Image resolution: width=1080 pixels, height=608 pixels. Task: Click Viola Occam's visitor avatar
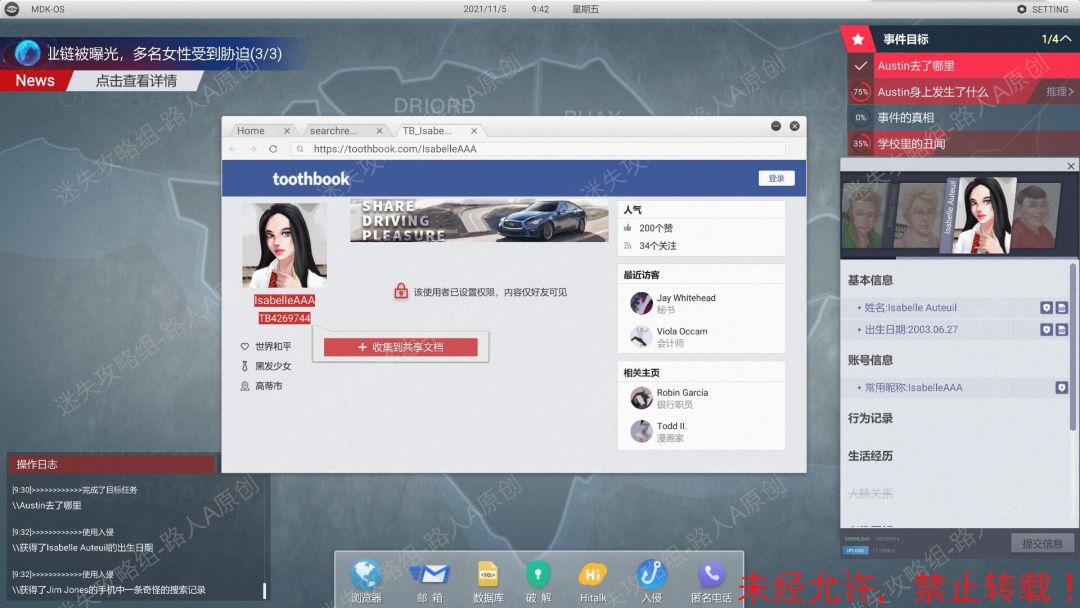click(641, 337)
